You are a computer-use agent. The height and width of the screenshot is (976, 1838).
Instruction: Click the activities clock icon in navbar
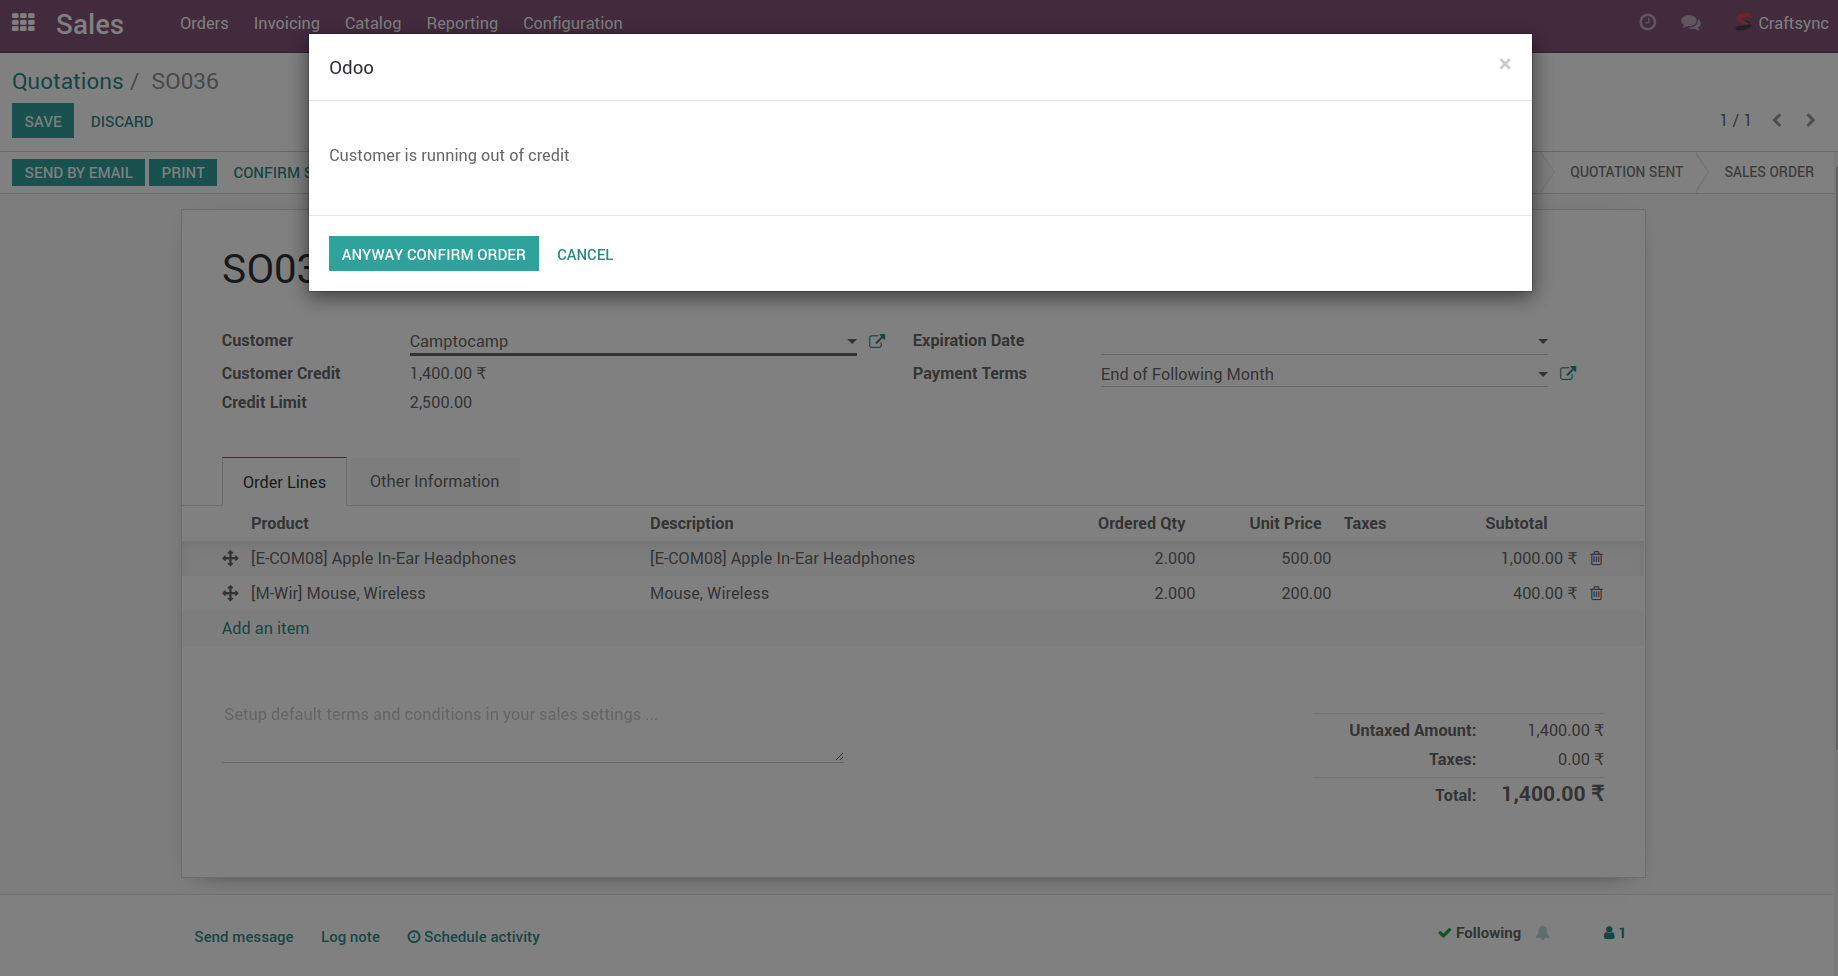point(1647,22)
